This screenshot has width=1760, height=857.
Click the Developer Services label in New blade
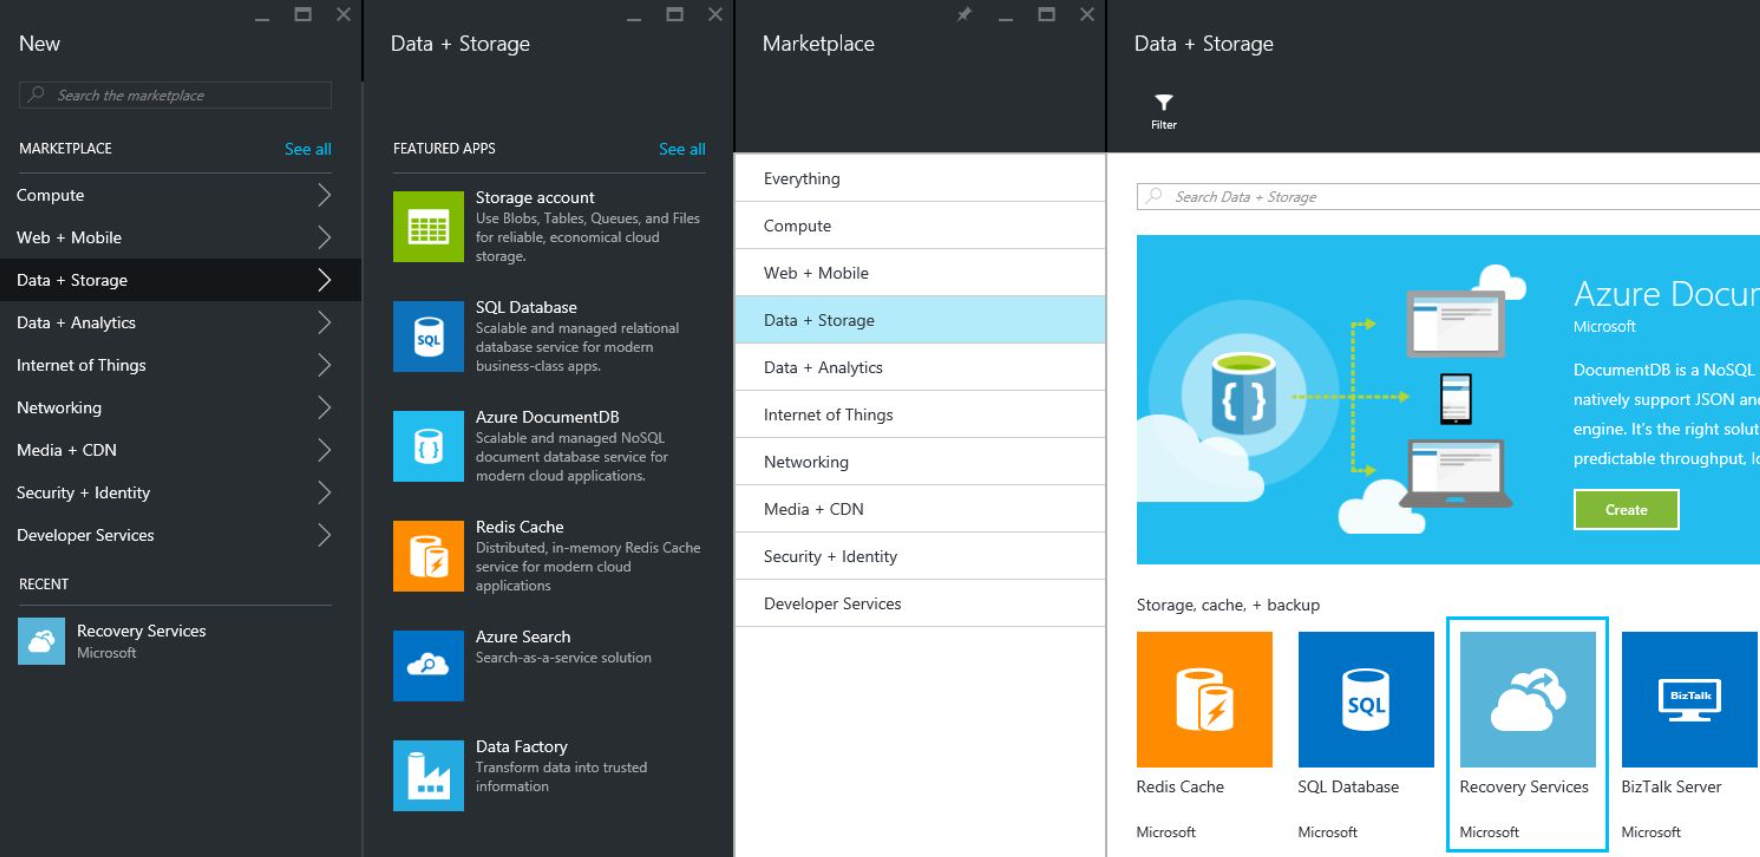[x=85, y=535]
